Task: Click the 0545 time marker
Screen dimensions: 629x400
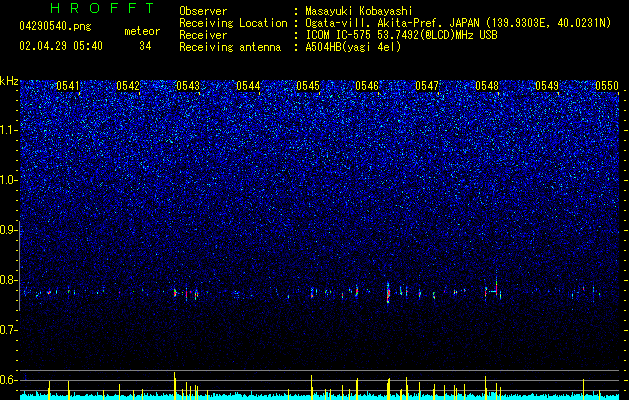Action: (x=308, y=86)
